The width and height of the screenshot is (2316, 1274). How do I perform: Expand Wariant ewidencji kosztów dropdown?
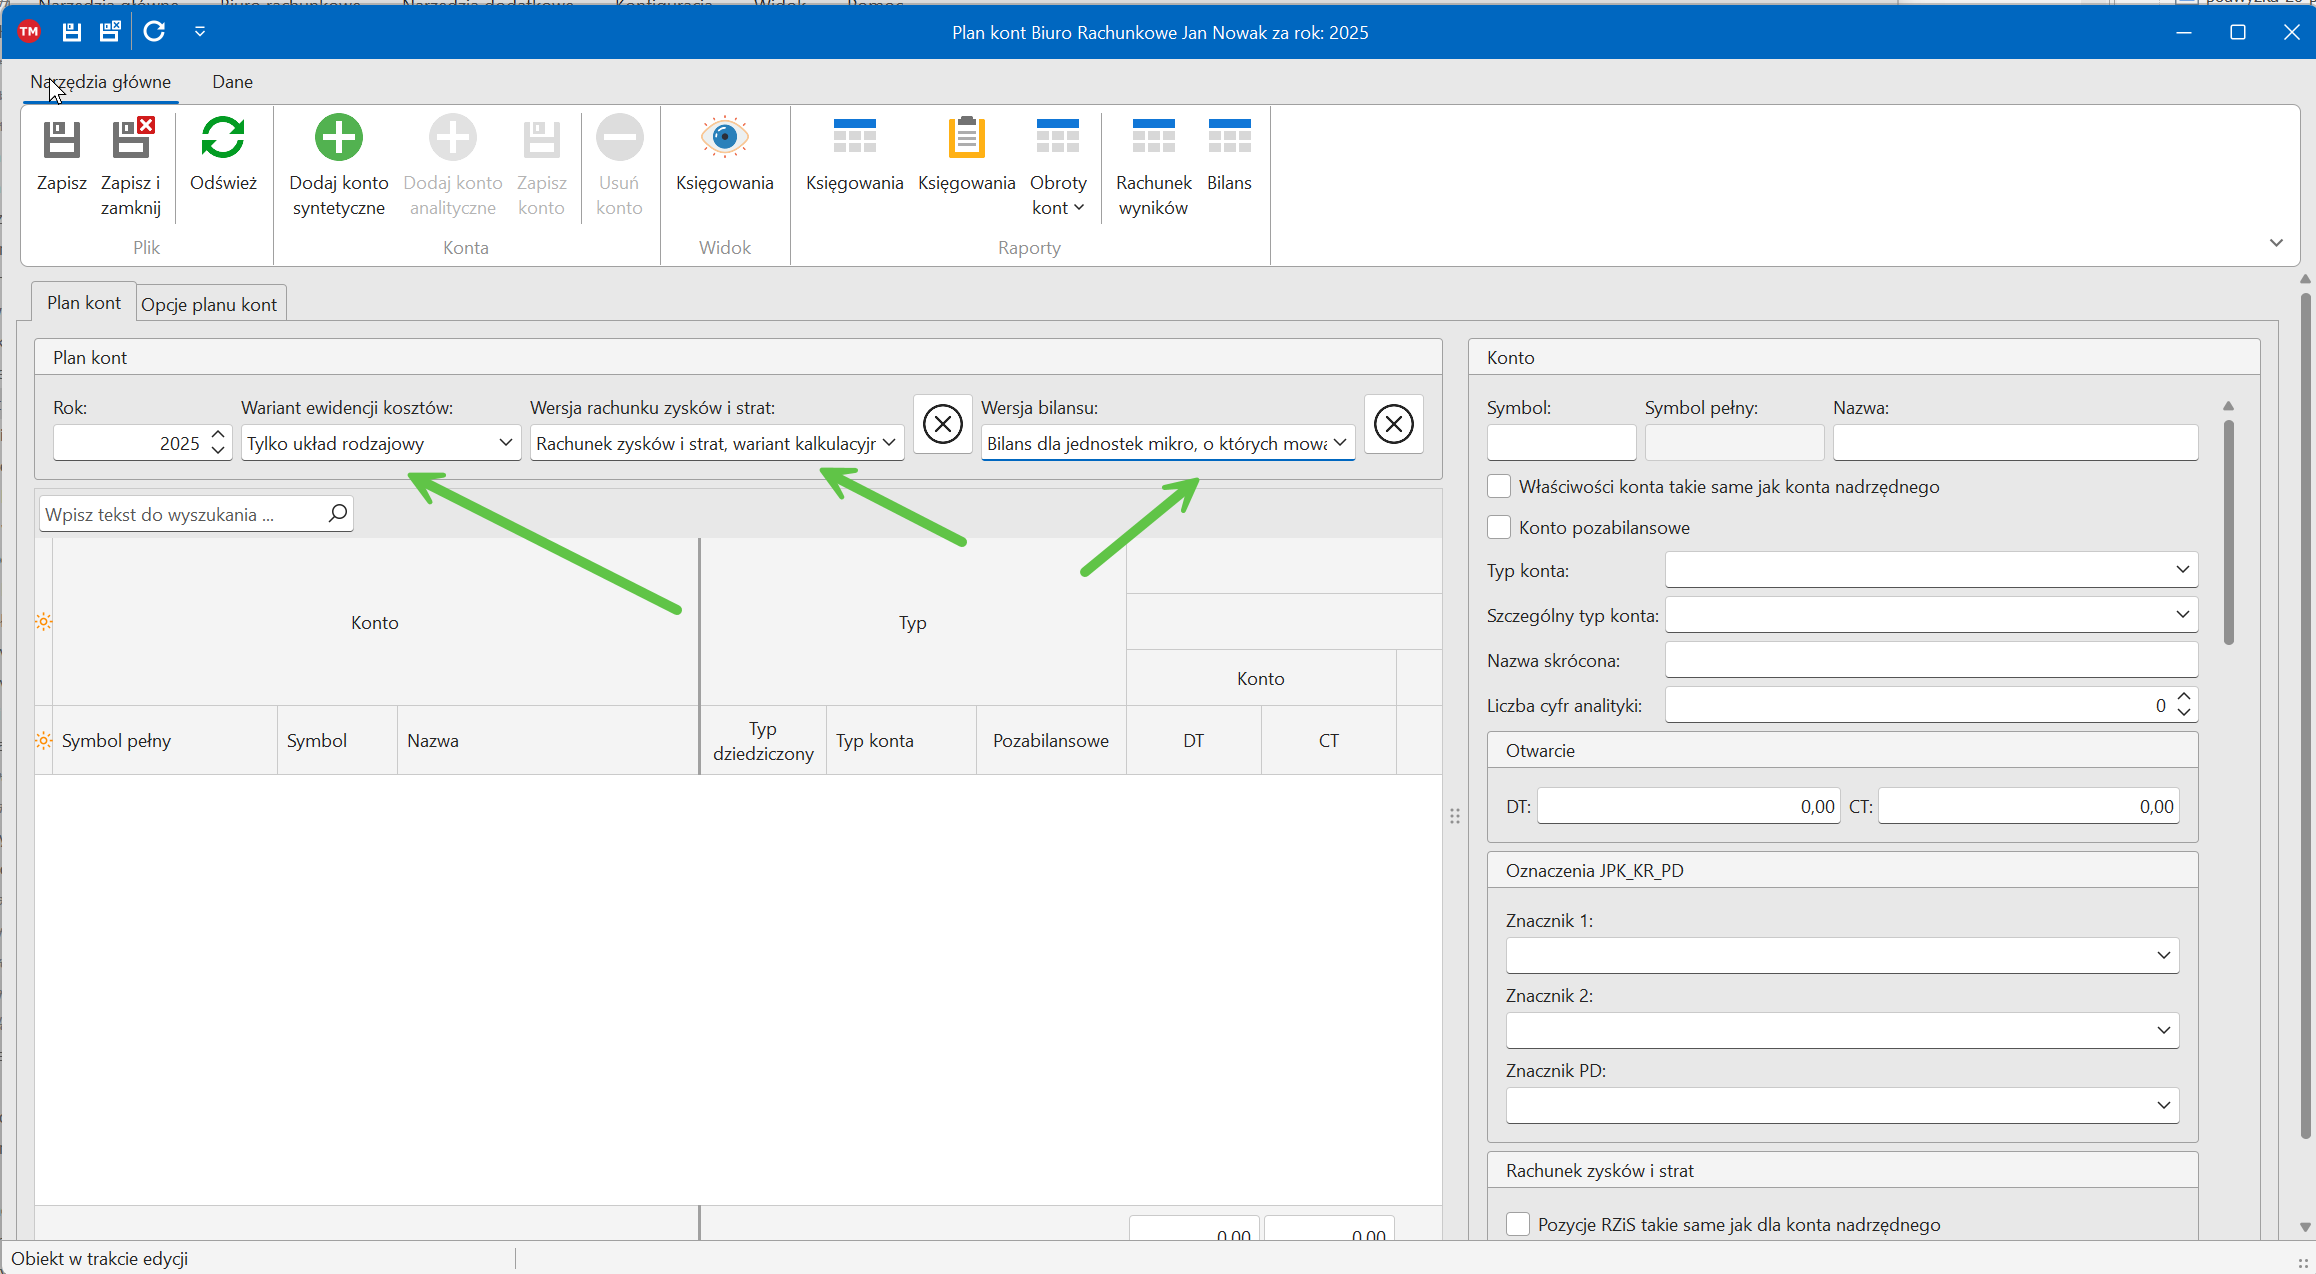click(505, 442)
